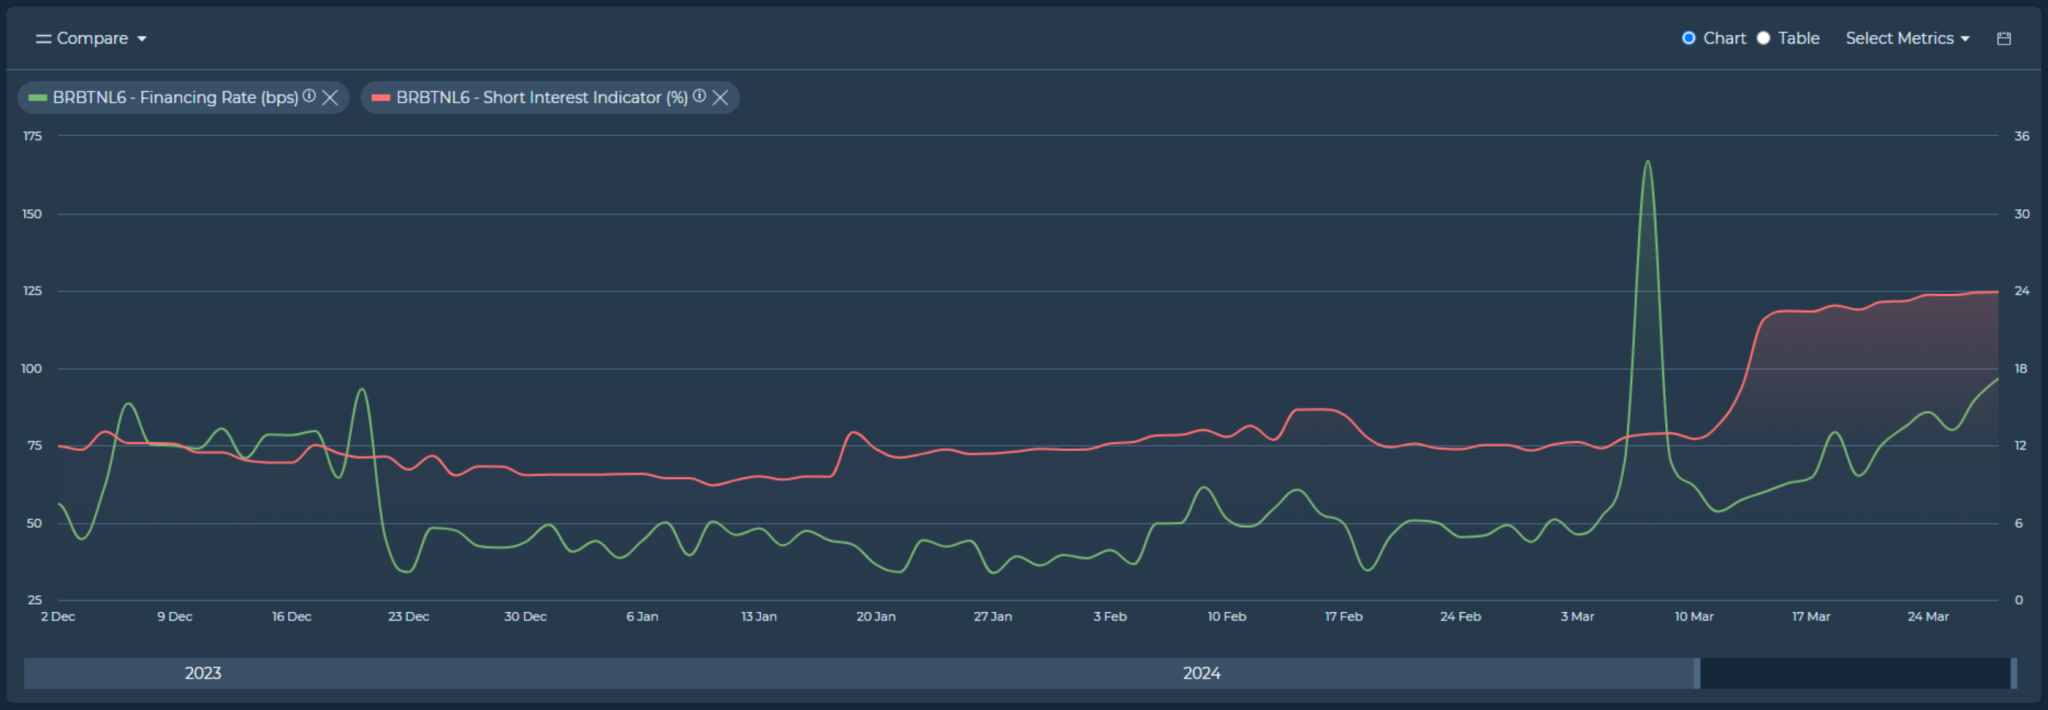Click the green Financing Rate spike peak
Viewport: 2048px width, 710px height.
pyautogui.click(x=1647, y=162)
